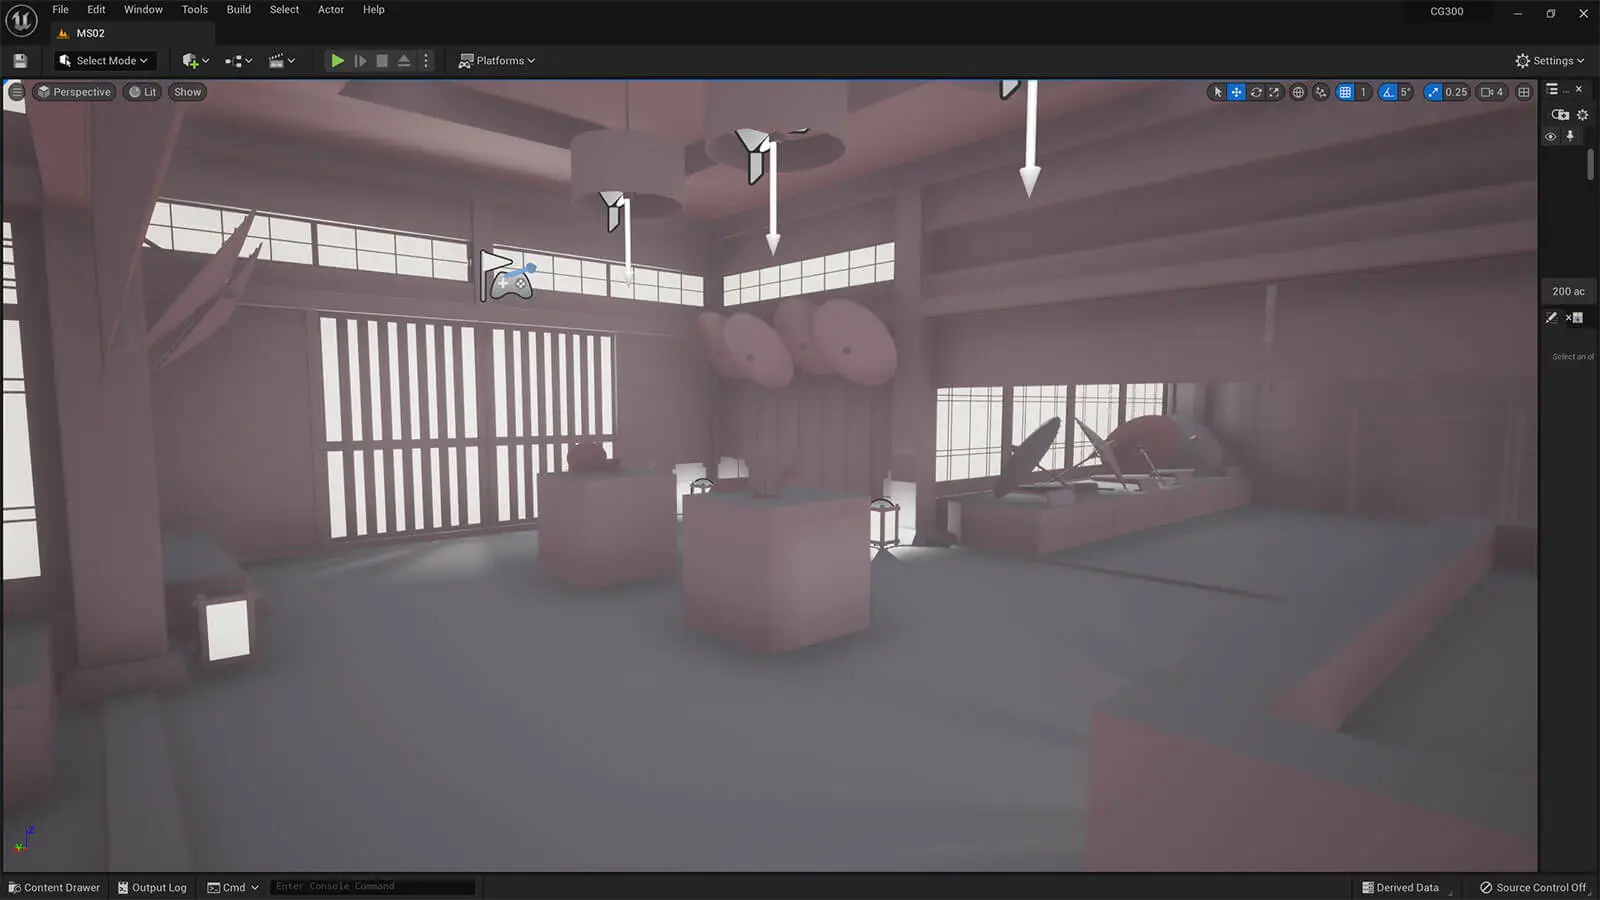Toggle surface snapping in the viewport
1600x900 pixels.
[x=1321, y=92]
